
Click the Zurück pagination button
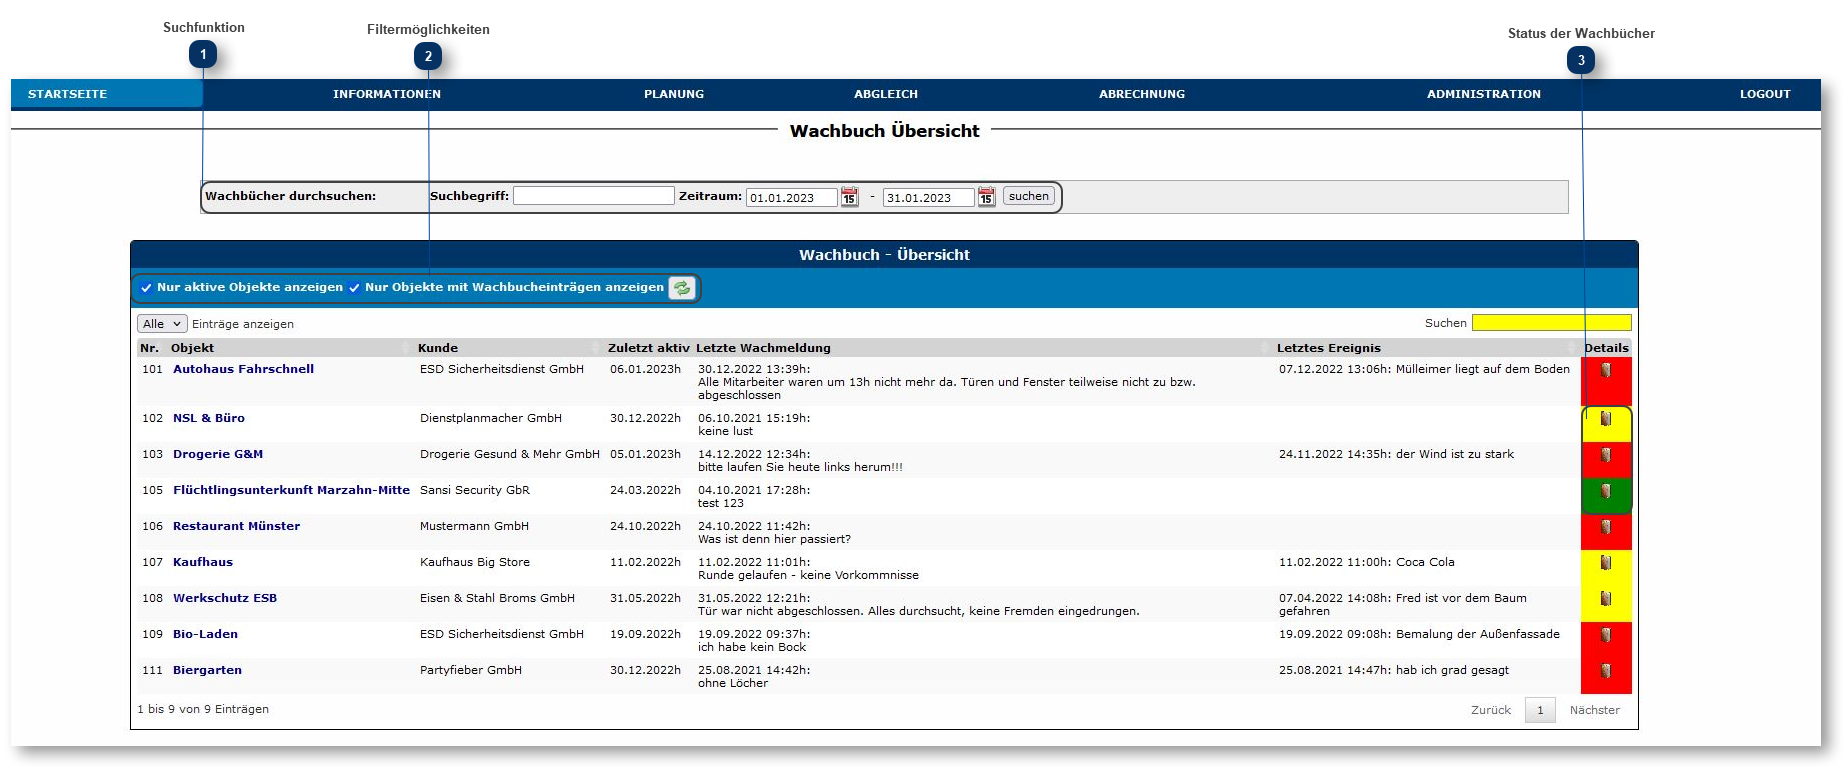click(x=1491, y=710)
